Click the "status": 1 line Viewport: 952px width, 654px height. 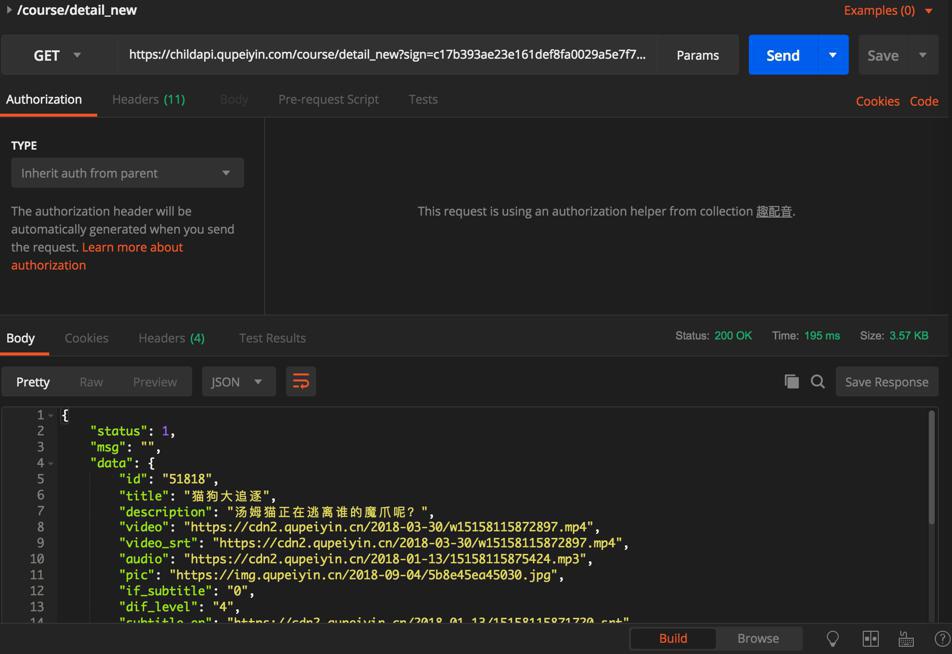coord(132,431)
